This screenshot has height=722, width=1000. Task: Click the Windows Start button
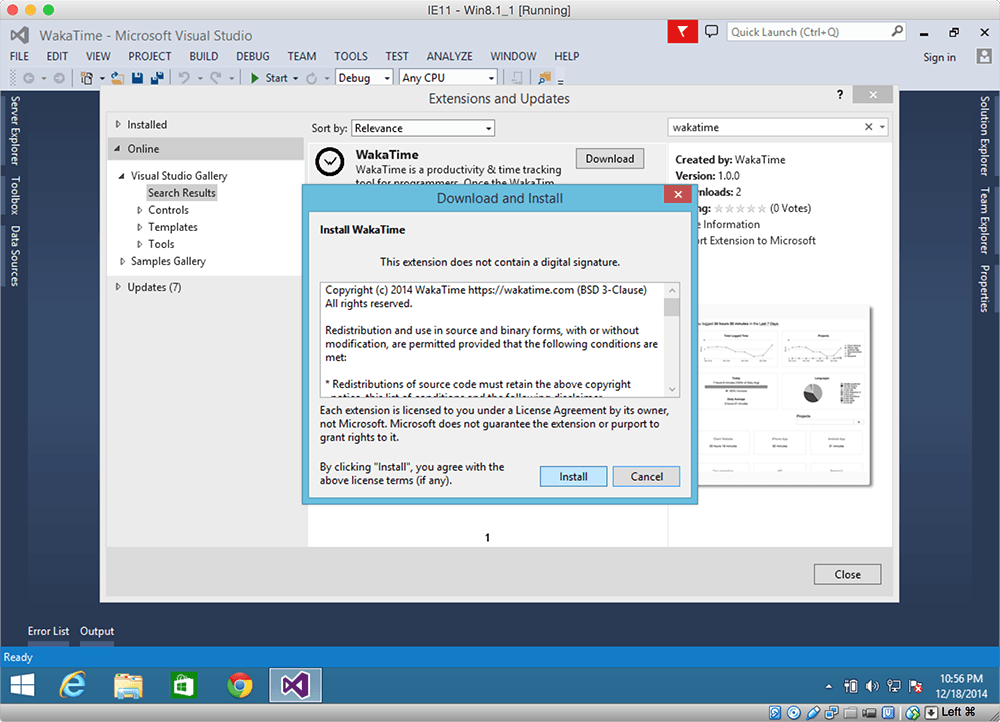point(22,685)
